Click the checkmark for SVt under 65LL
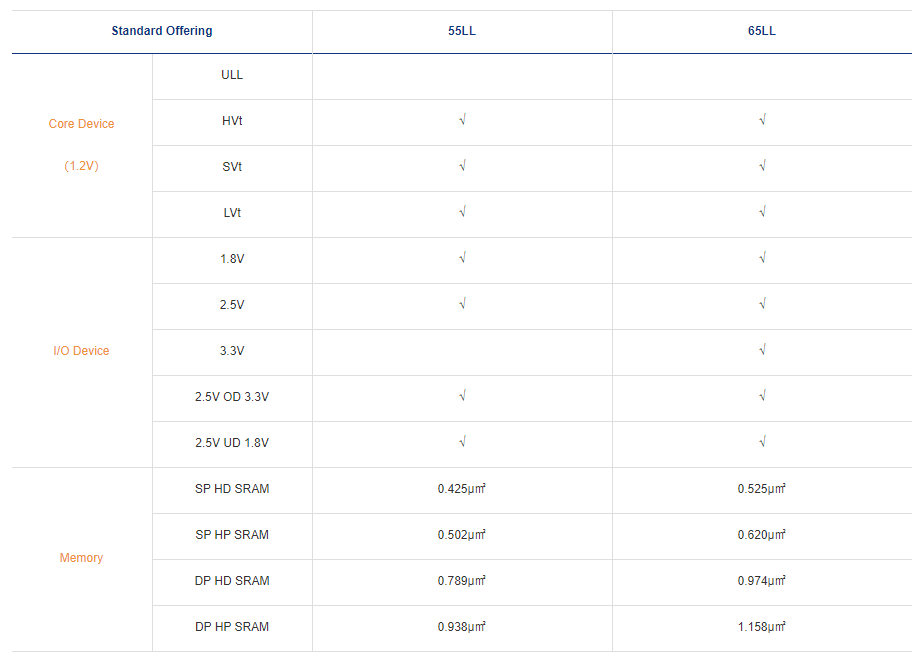 pyautogui.click(x=762, y=166)
